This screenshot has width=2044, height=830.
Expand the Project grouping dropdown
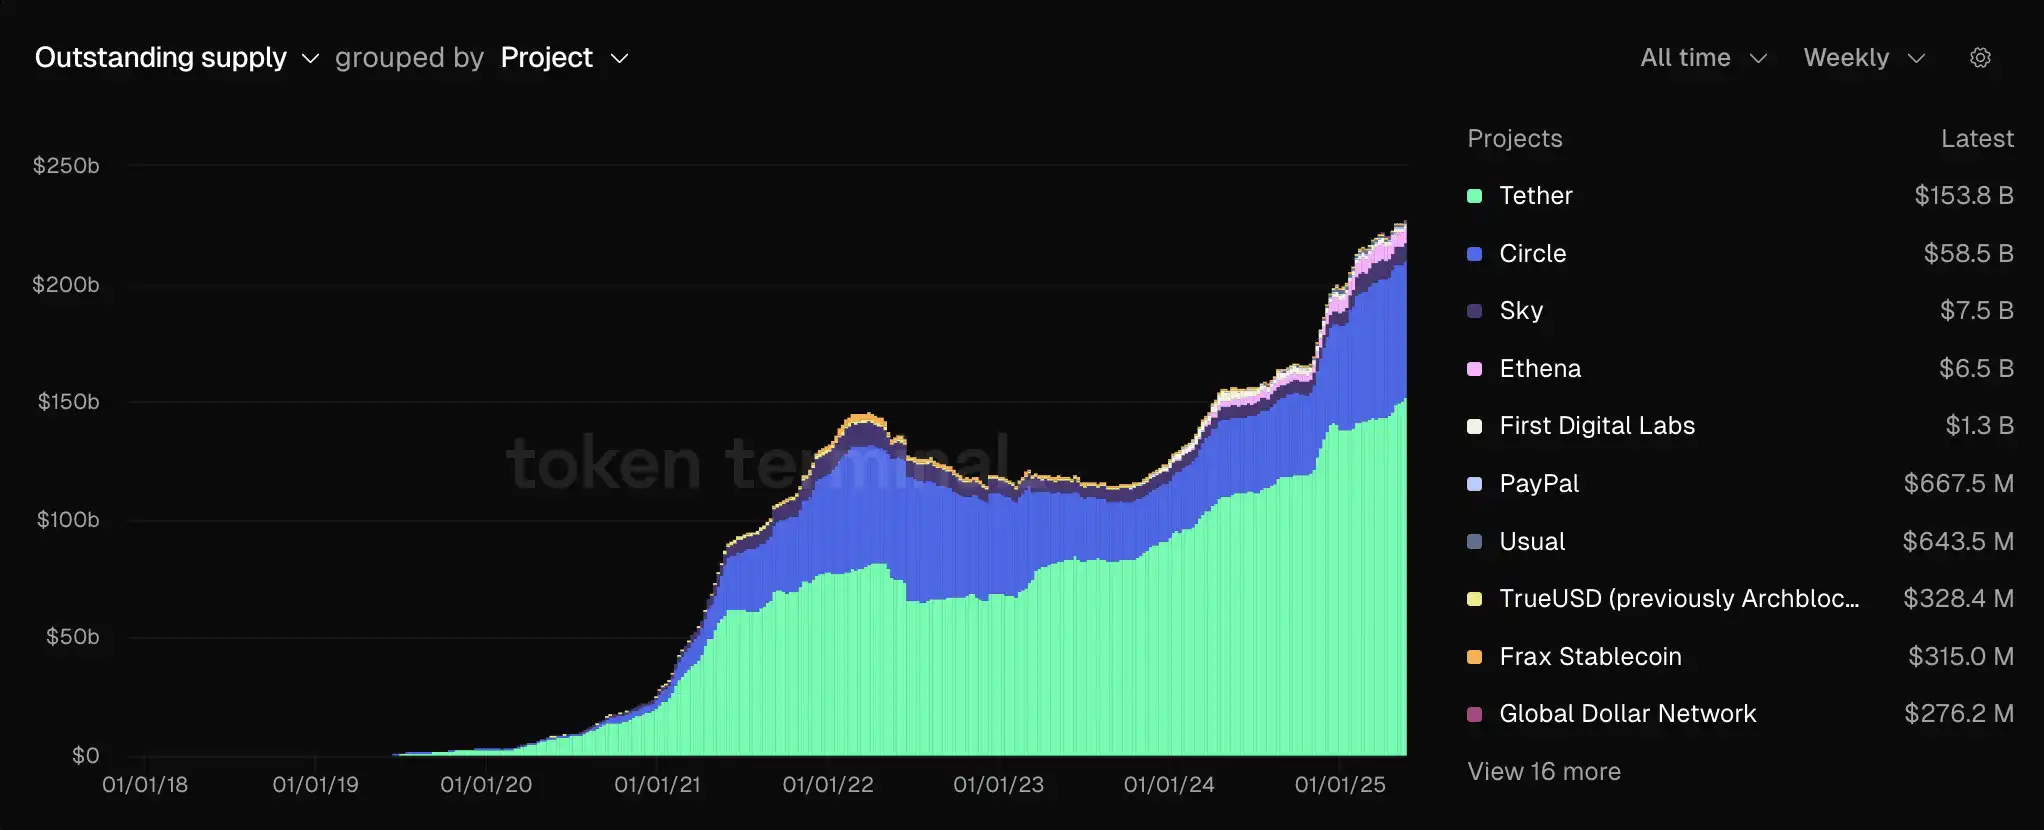coord(564,58)
